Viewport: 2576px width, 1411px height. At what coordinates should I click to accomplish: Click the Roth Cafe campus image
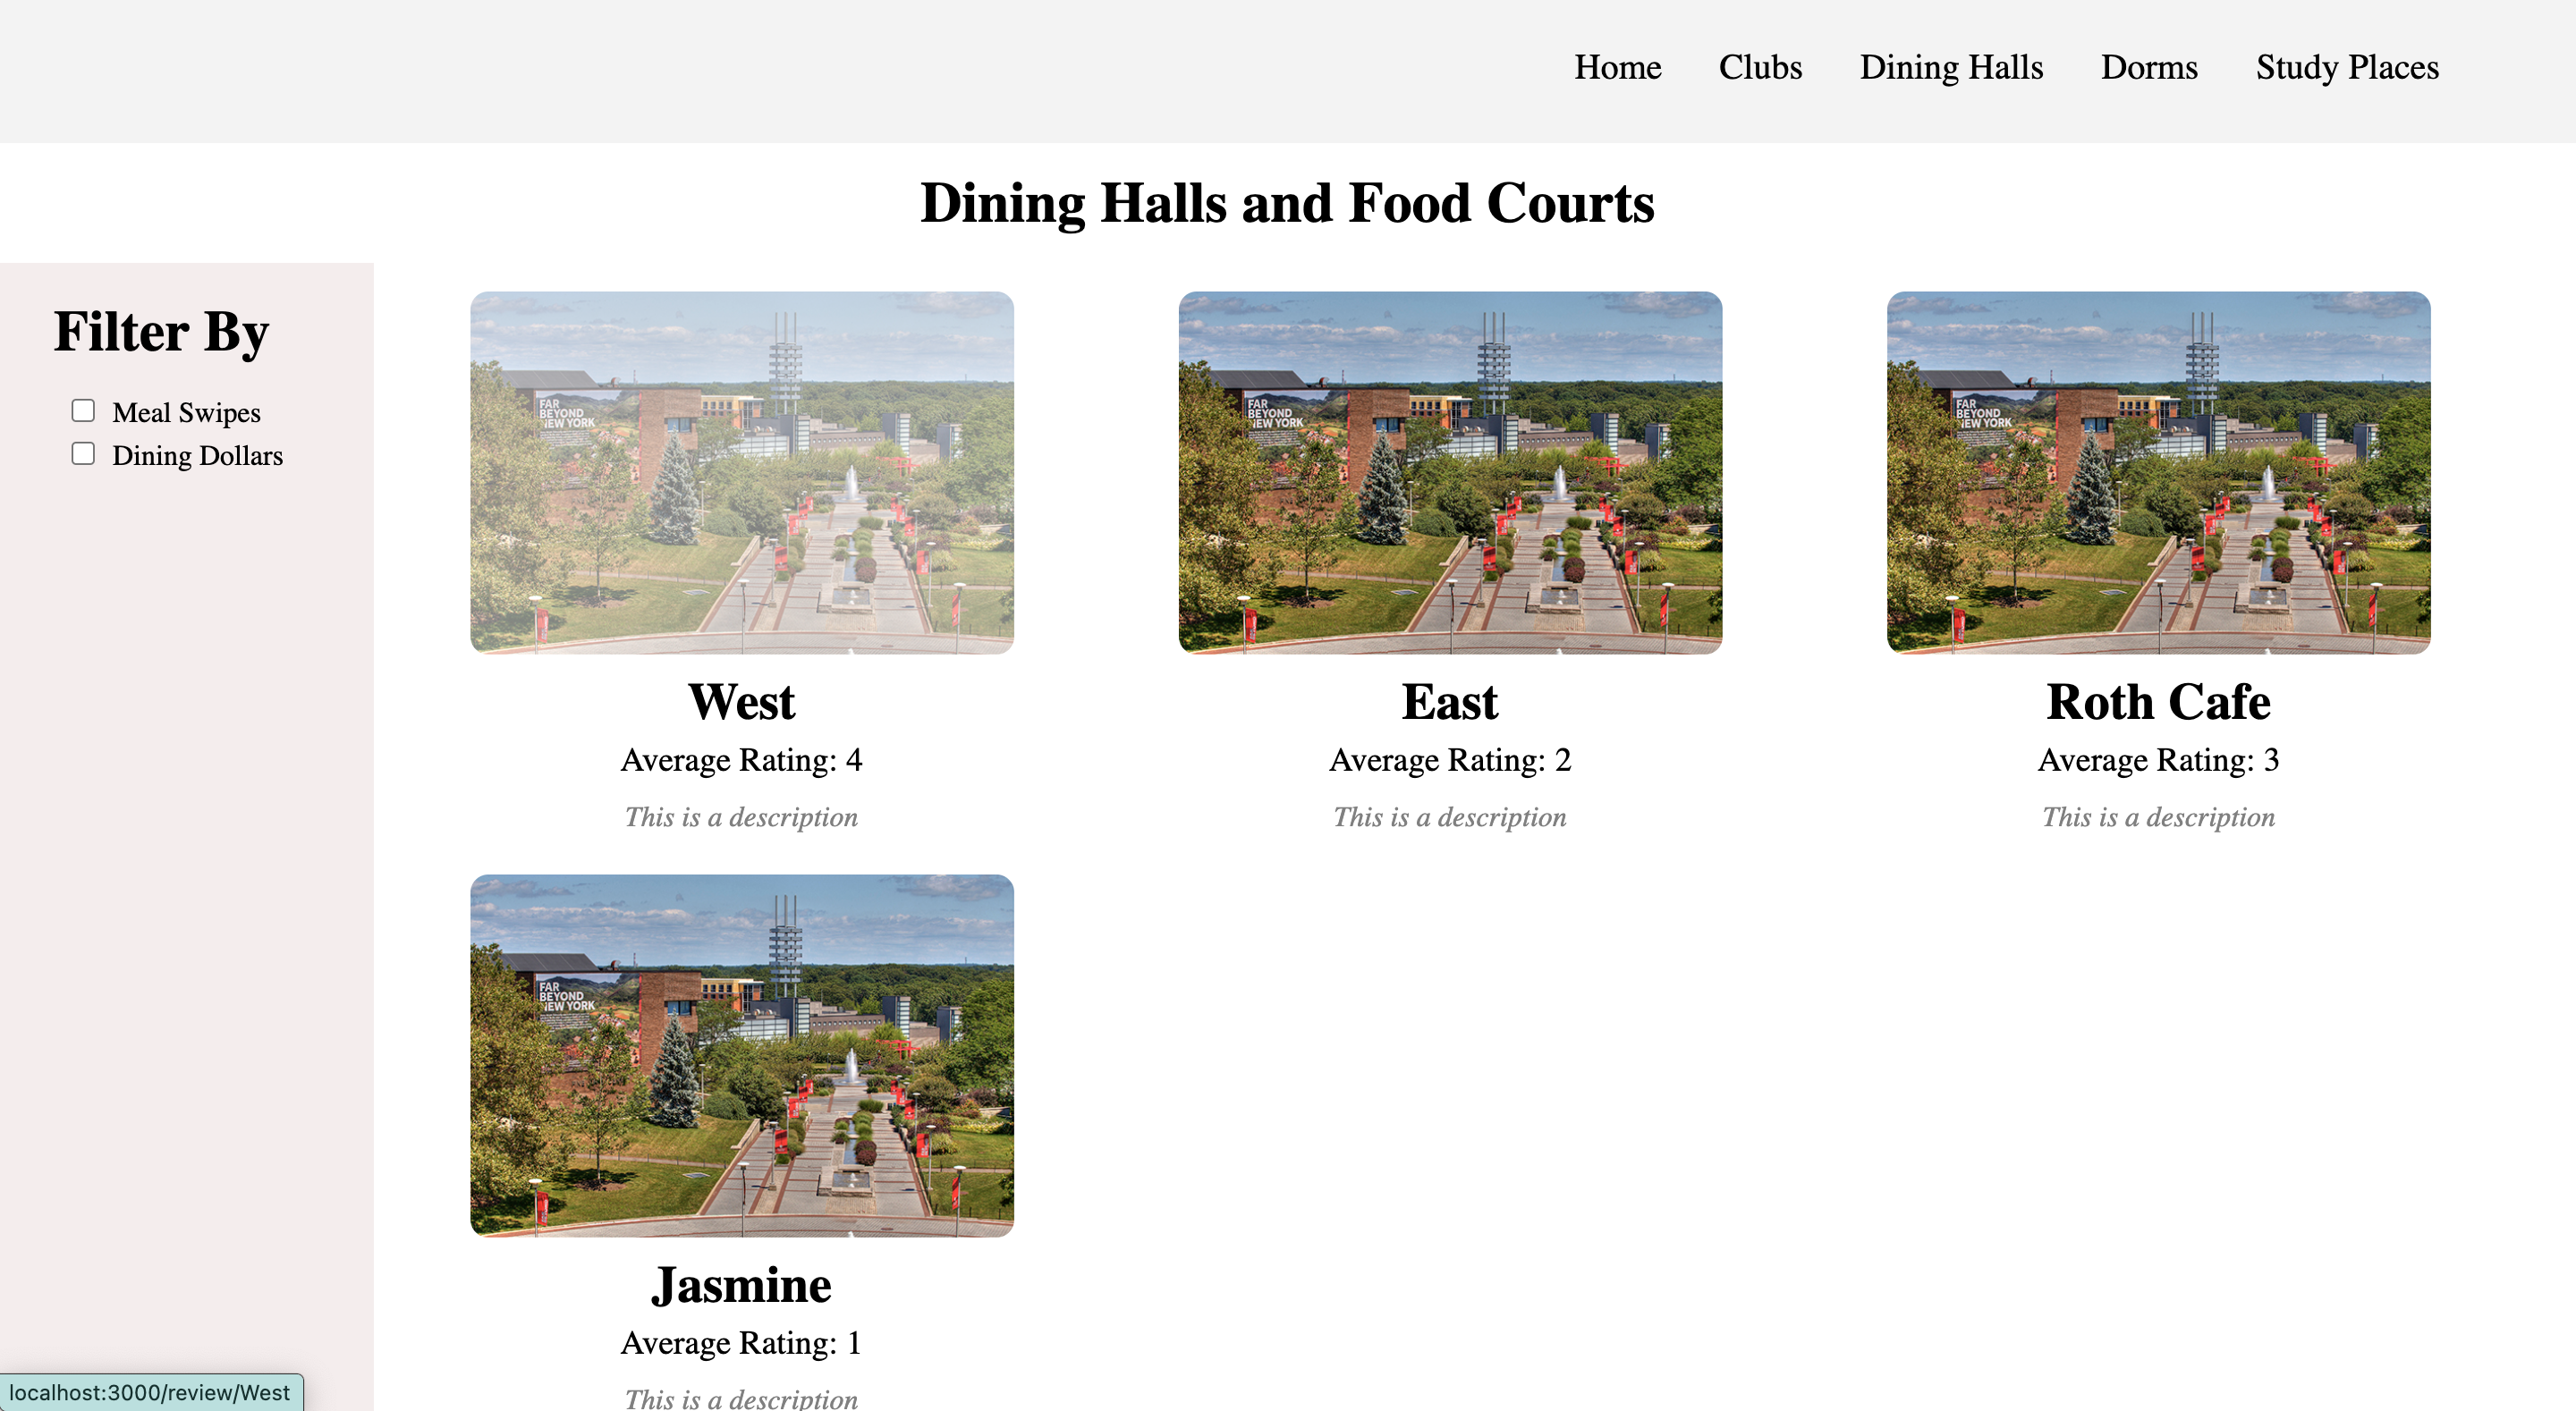coord(2158,472)
